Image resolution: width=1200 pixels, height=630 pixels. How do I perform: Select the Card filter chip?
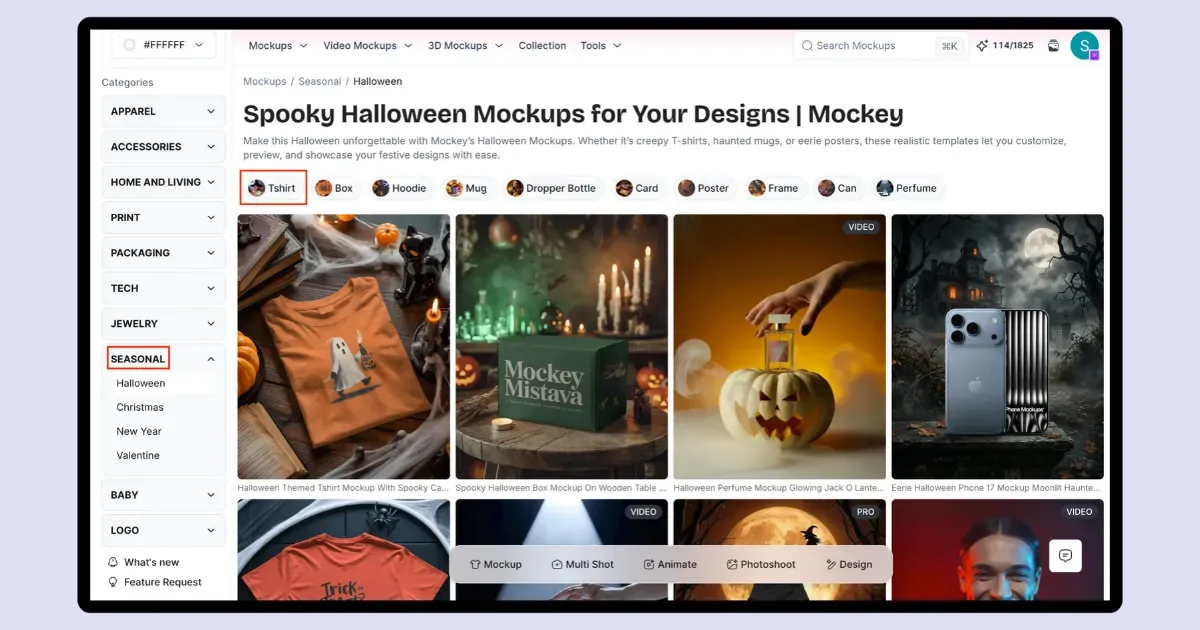coord(637,188)
